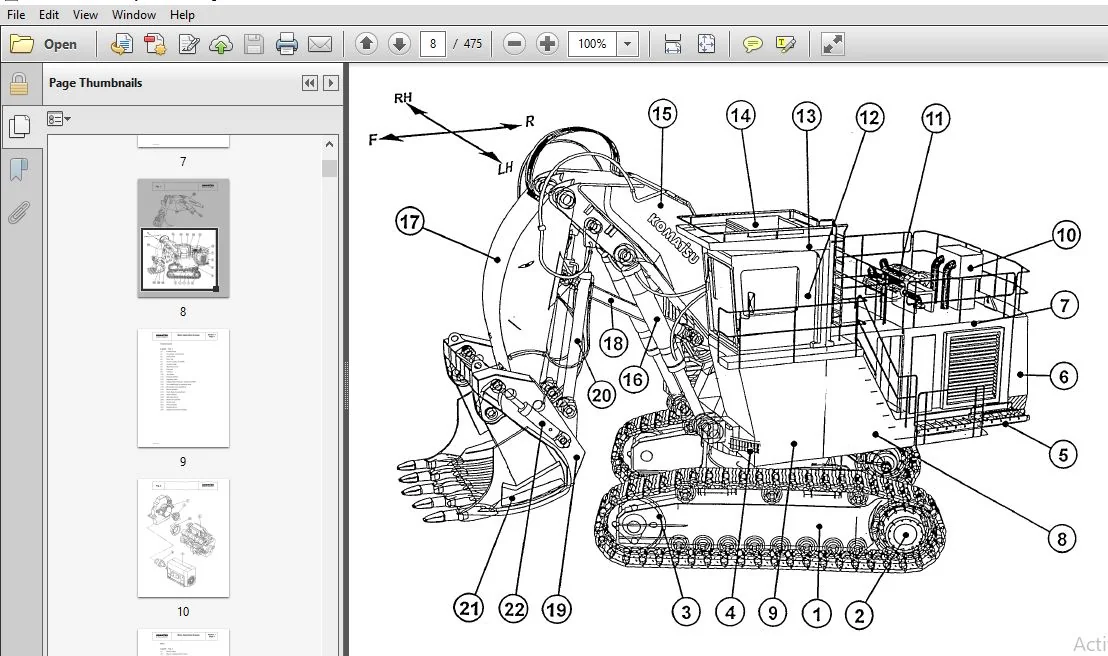Open the Attachments paperclip panel
This screenshot has width=1108, height=656.
coord(19,211)
